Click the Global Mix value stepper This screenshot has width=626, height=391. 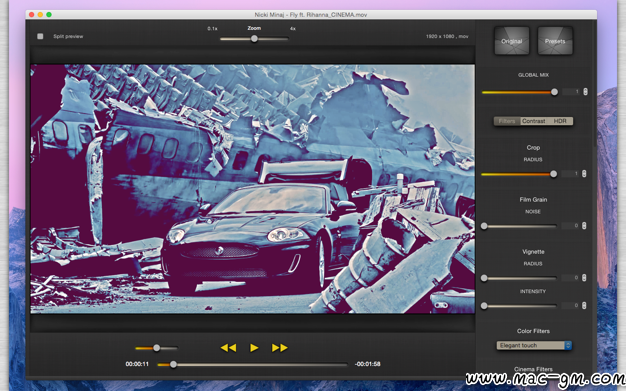tap(585, 92)
